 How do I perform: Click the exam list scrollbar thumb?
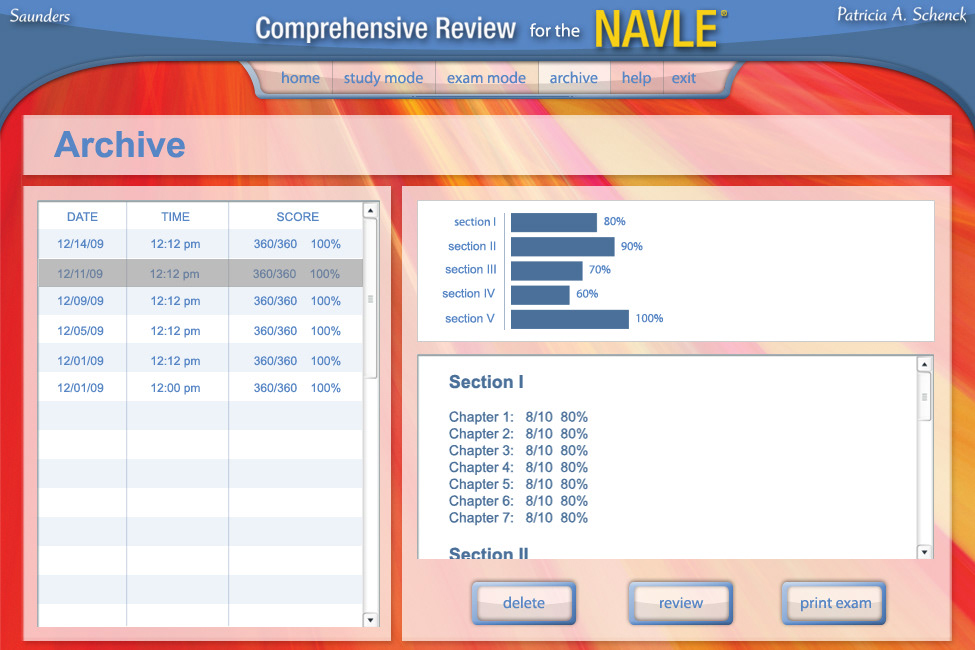[371, 299]
